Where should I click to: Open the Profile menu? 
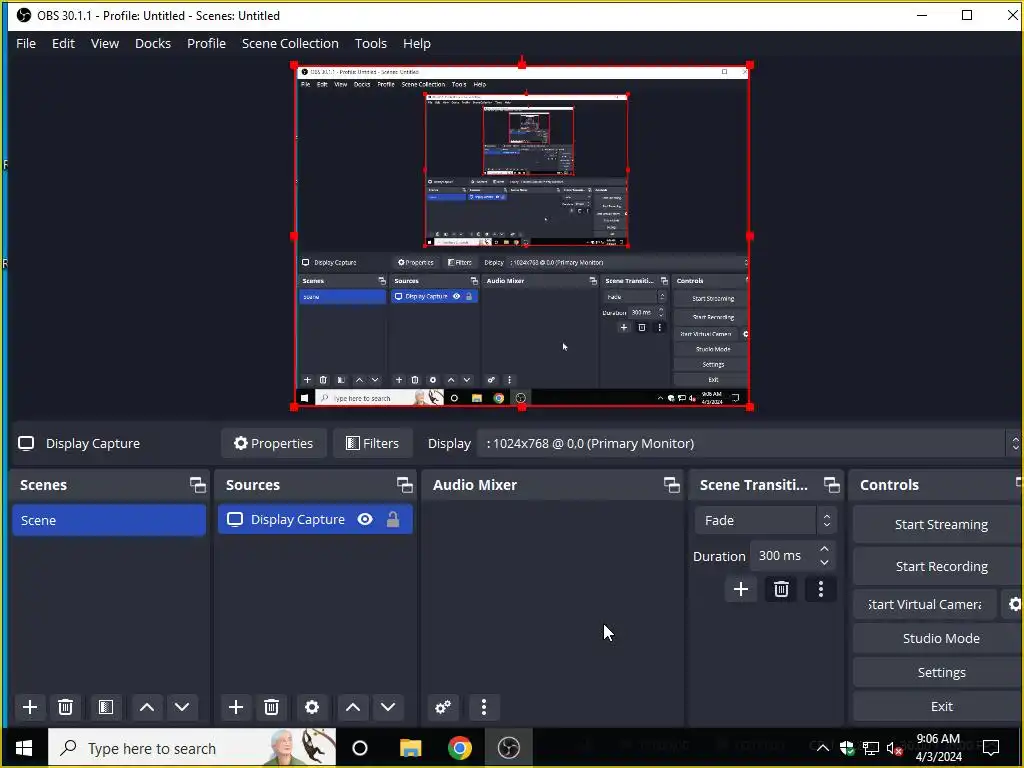pos(206,43)
